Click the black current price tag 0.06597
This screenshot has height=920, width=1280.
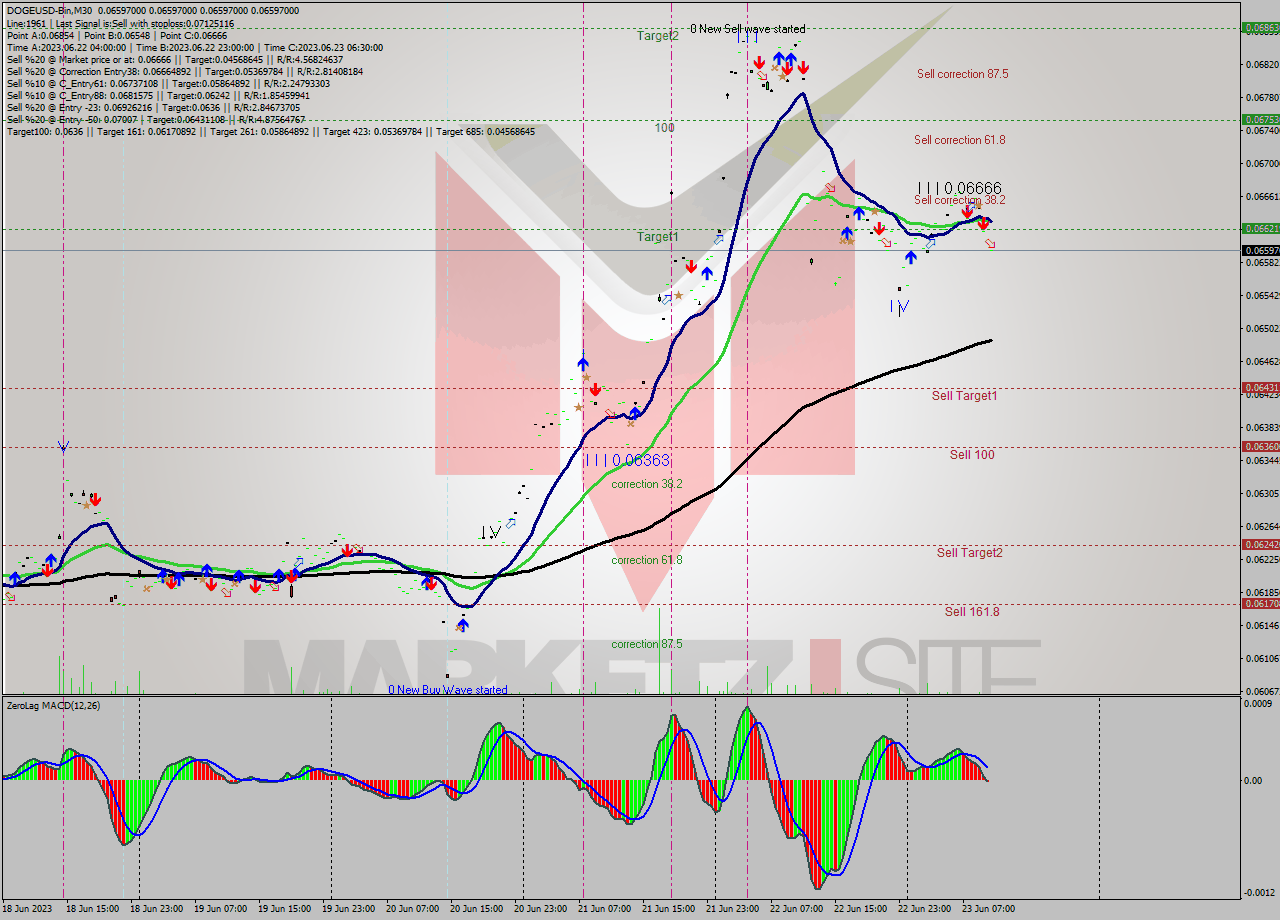point(1260,250)
